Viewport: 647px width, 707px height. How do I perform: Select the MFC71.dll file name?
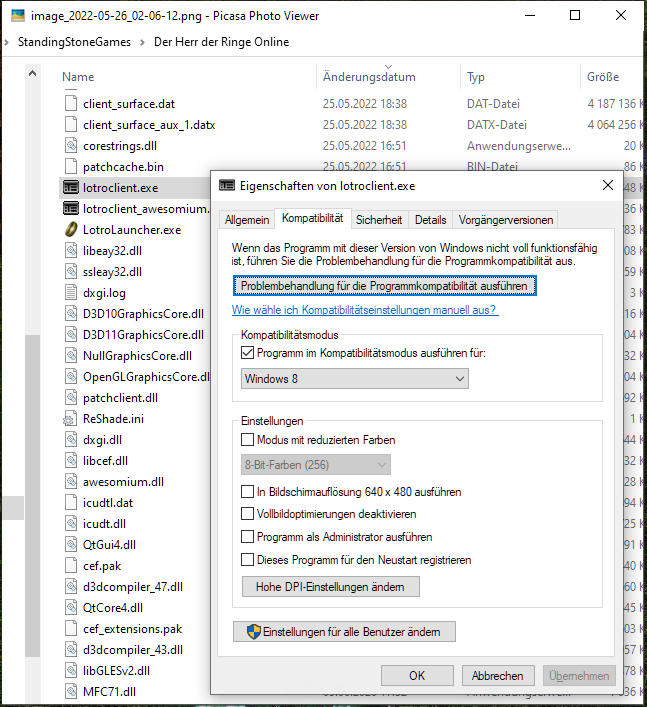click(109, 692)
